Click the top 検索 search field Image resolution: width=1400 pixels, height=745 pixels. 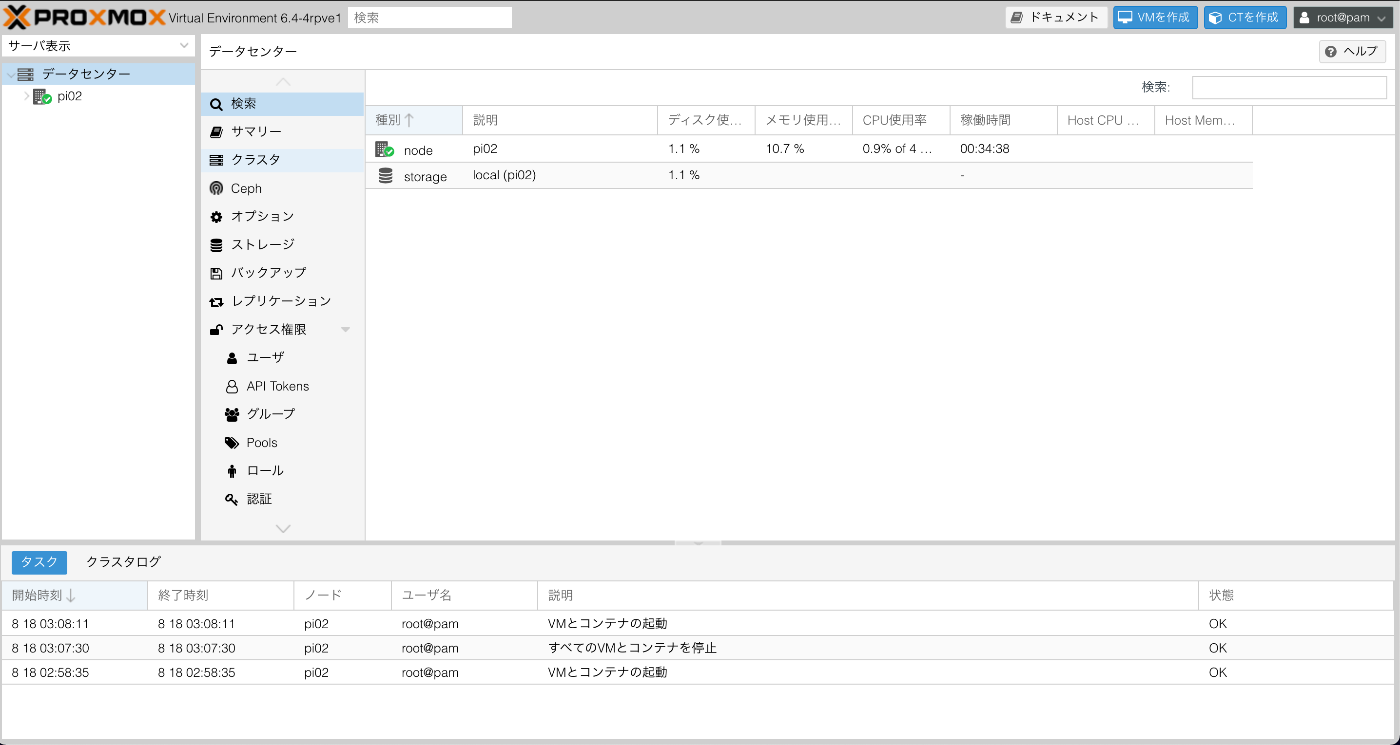(x=430, y=17)
